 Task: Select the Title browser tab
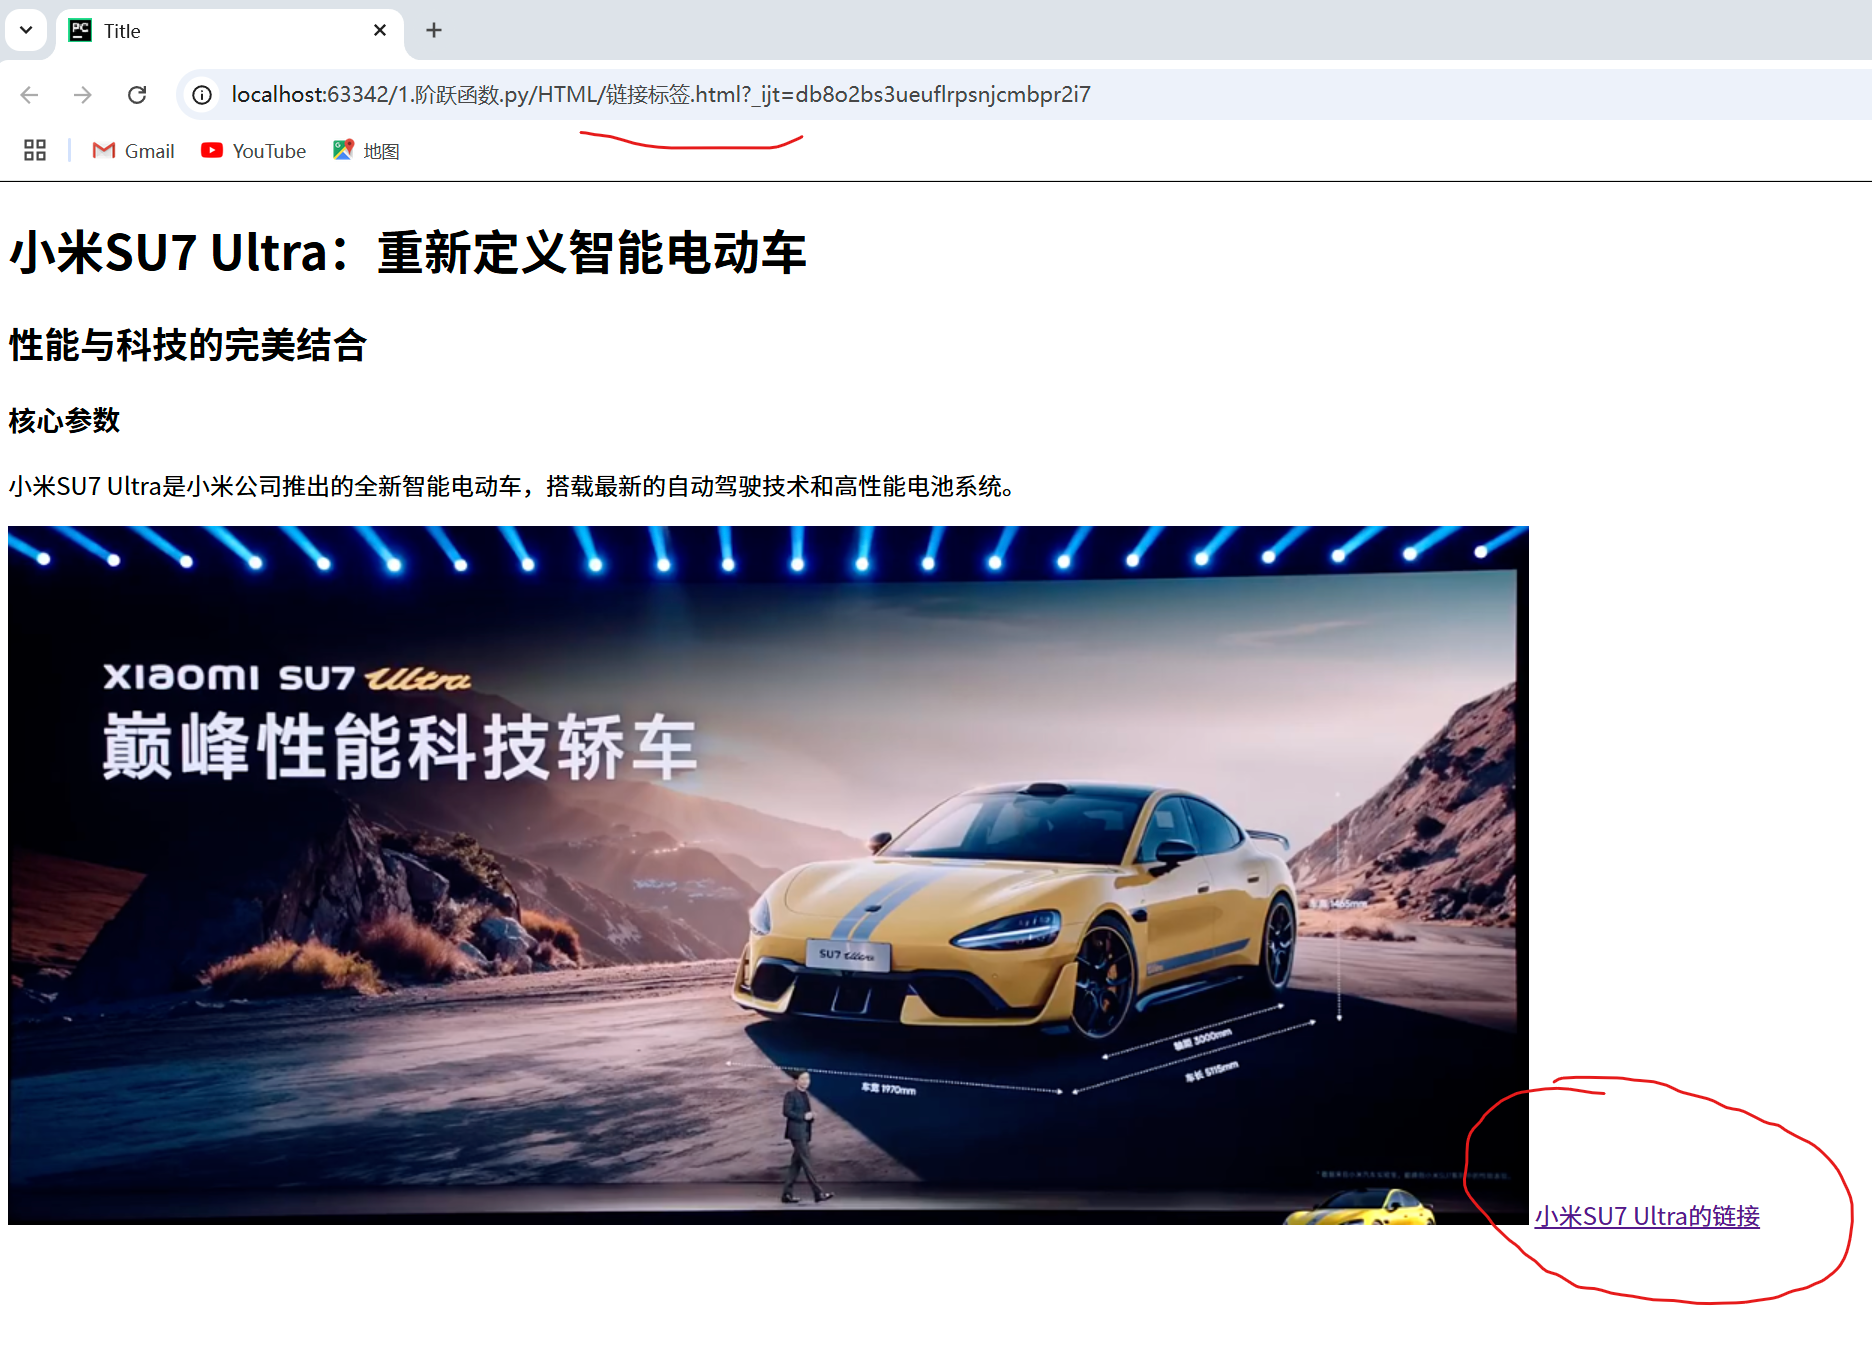coord(230,31)
